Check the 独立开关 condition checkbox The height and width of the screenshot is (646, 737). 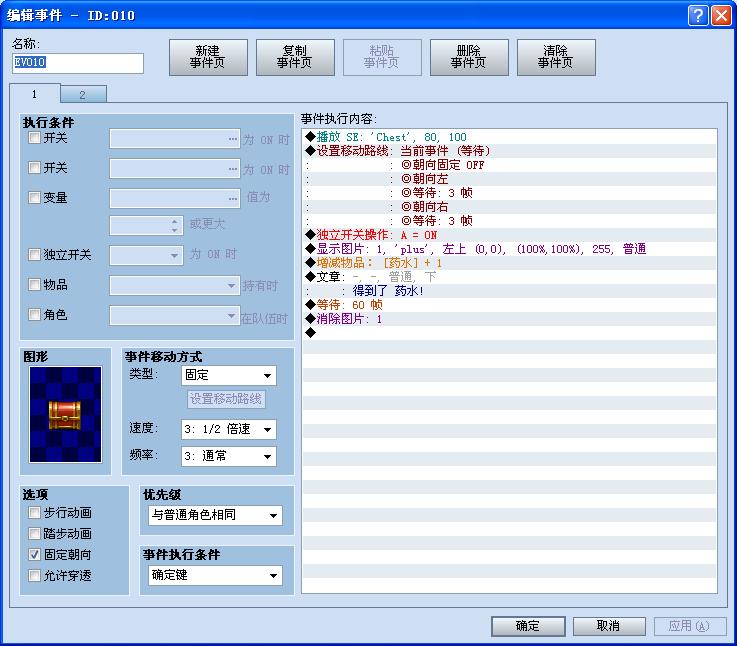pos(34,255)
